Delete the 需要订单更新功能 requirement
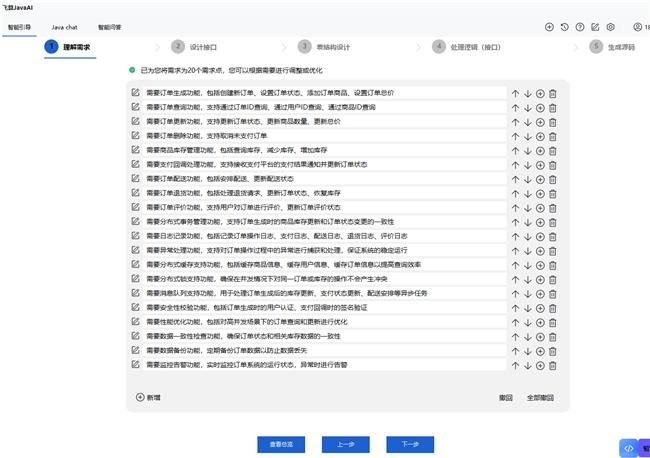The image size is (650, 458). click(553, 123)
